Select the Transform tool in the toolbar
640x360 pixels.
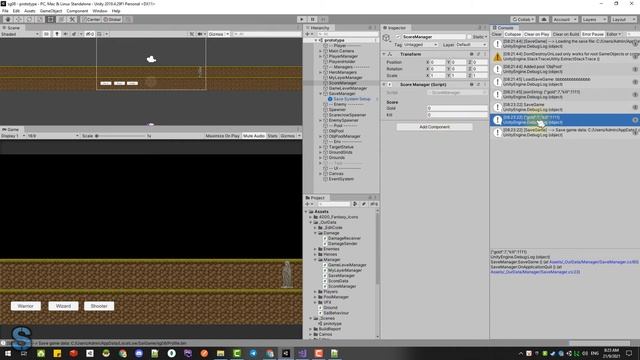point(61,19)
